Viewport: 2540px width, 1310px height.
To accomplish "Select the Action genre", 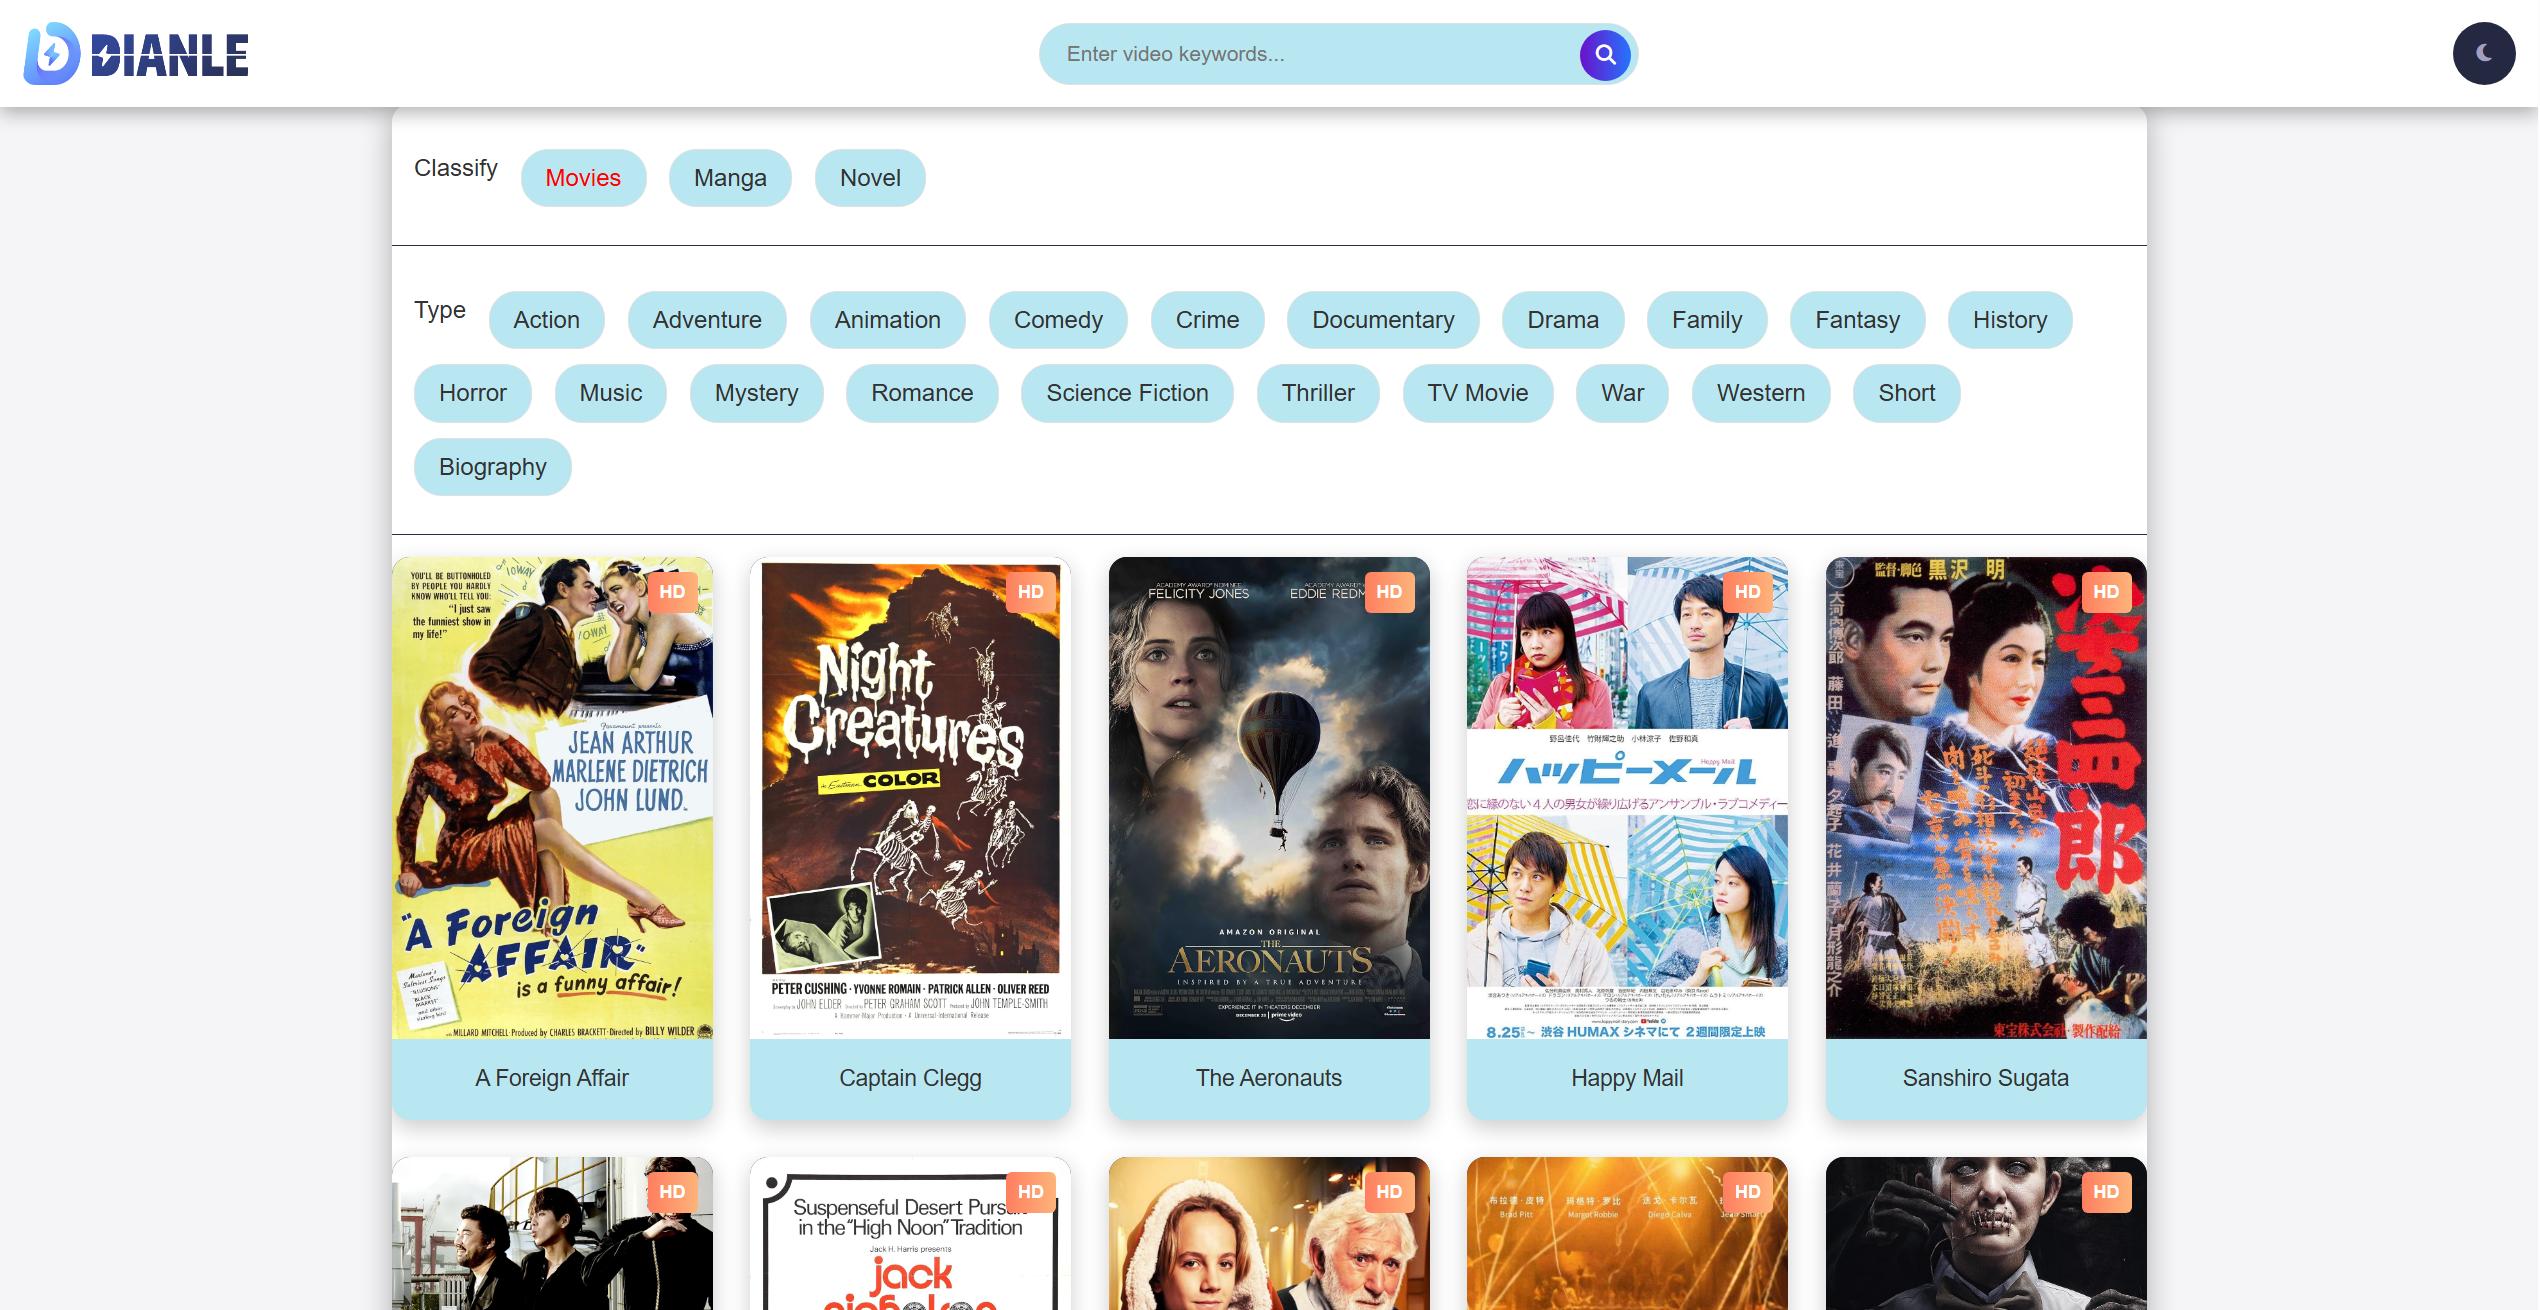I will tap(546, 320).
